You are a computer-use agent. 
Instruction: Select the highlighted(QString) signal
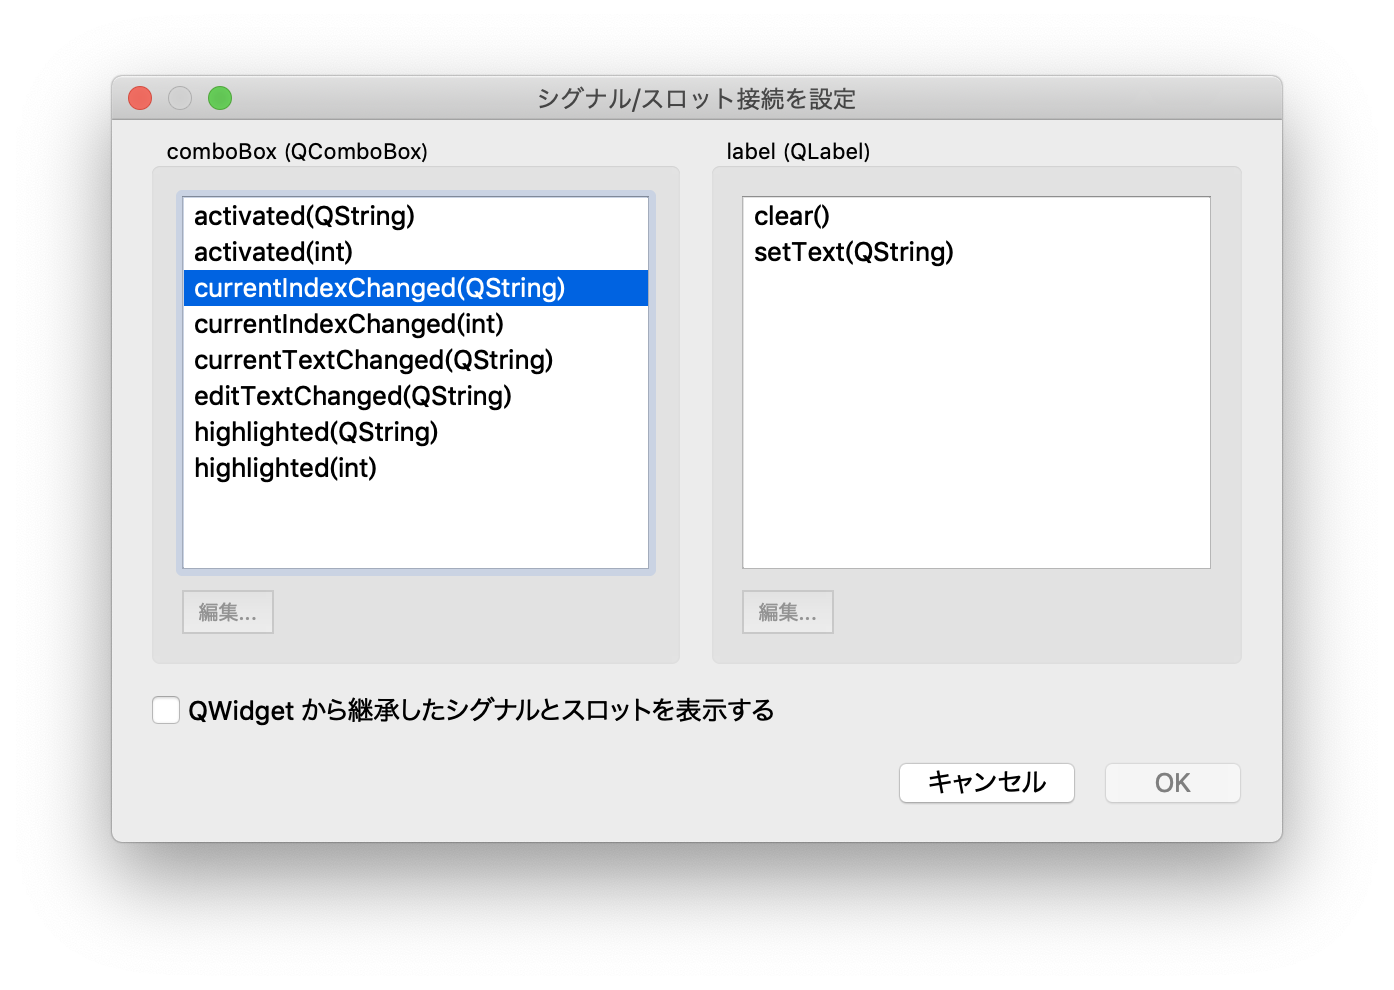coord(316,432)
